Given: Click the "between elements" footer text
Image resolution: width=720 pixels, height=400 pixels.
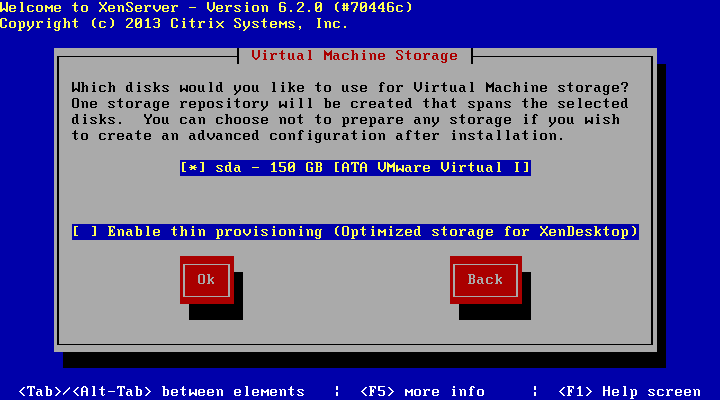Looking at the screenshot, I should coord(233,391).
